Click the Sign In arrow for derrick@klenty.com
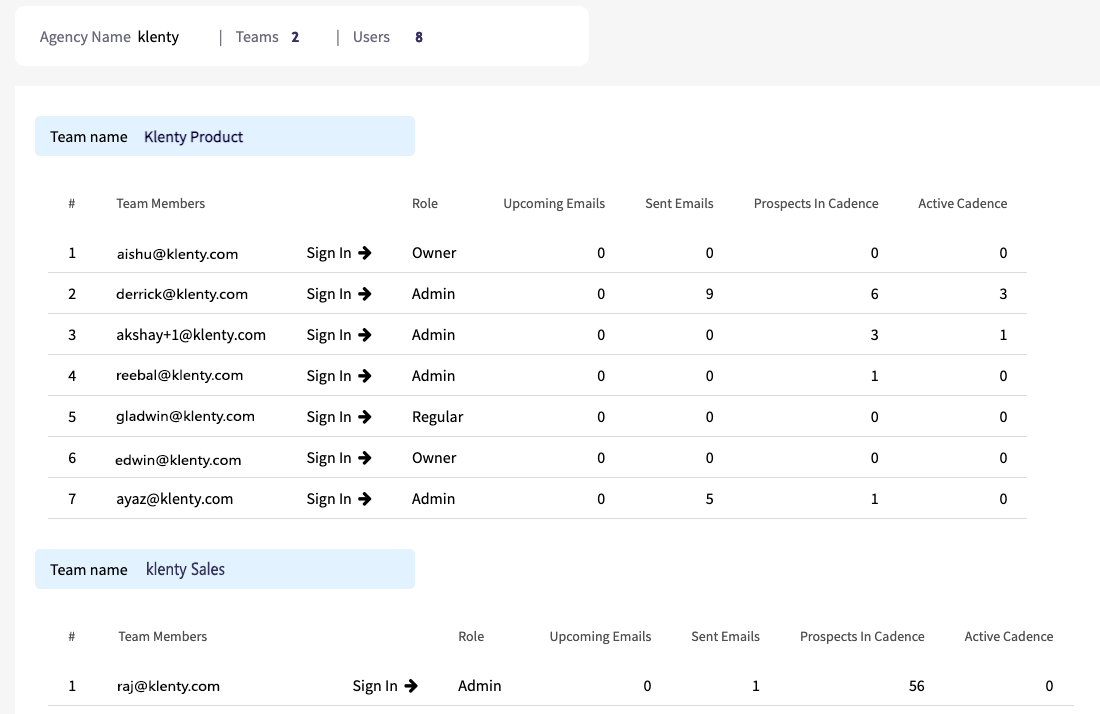The width and height of the screenshot is (1100, 714). [365, 294]
